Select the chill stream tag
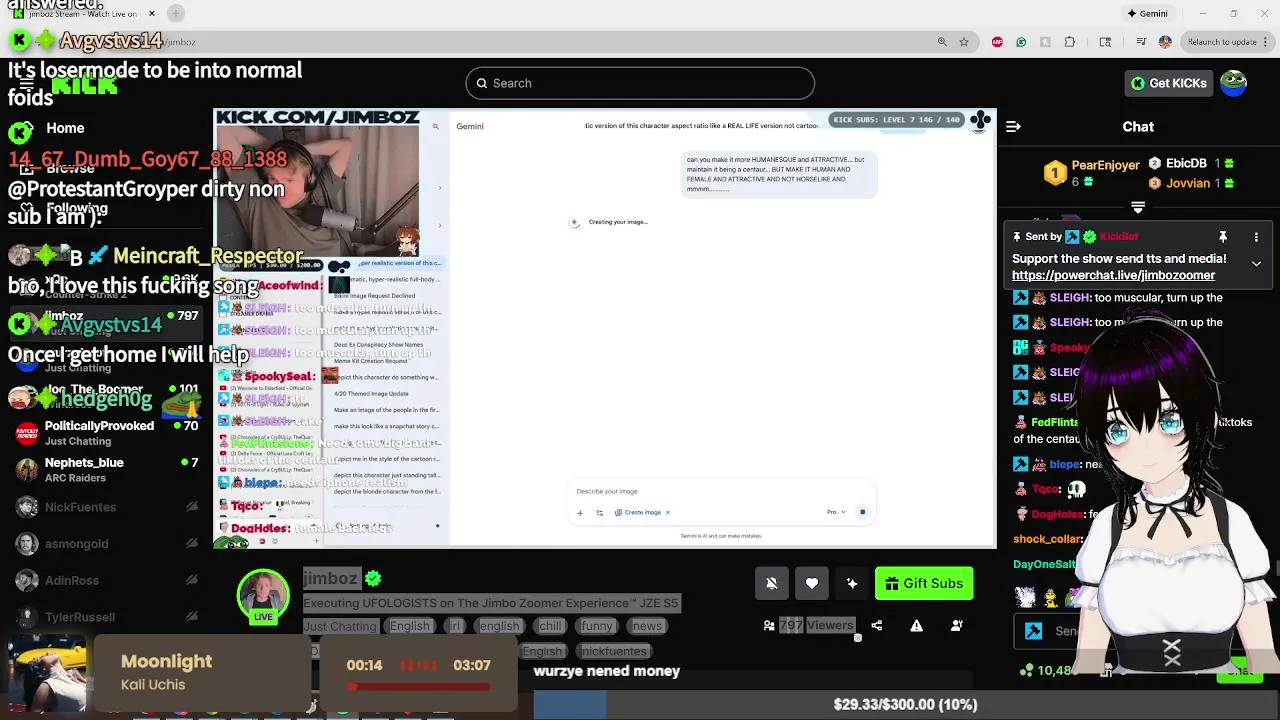1280x720 pixels. 550,626
